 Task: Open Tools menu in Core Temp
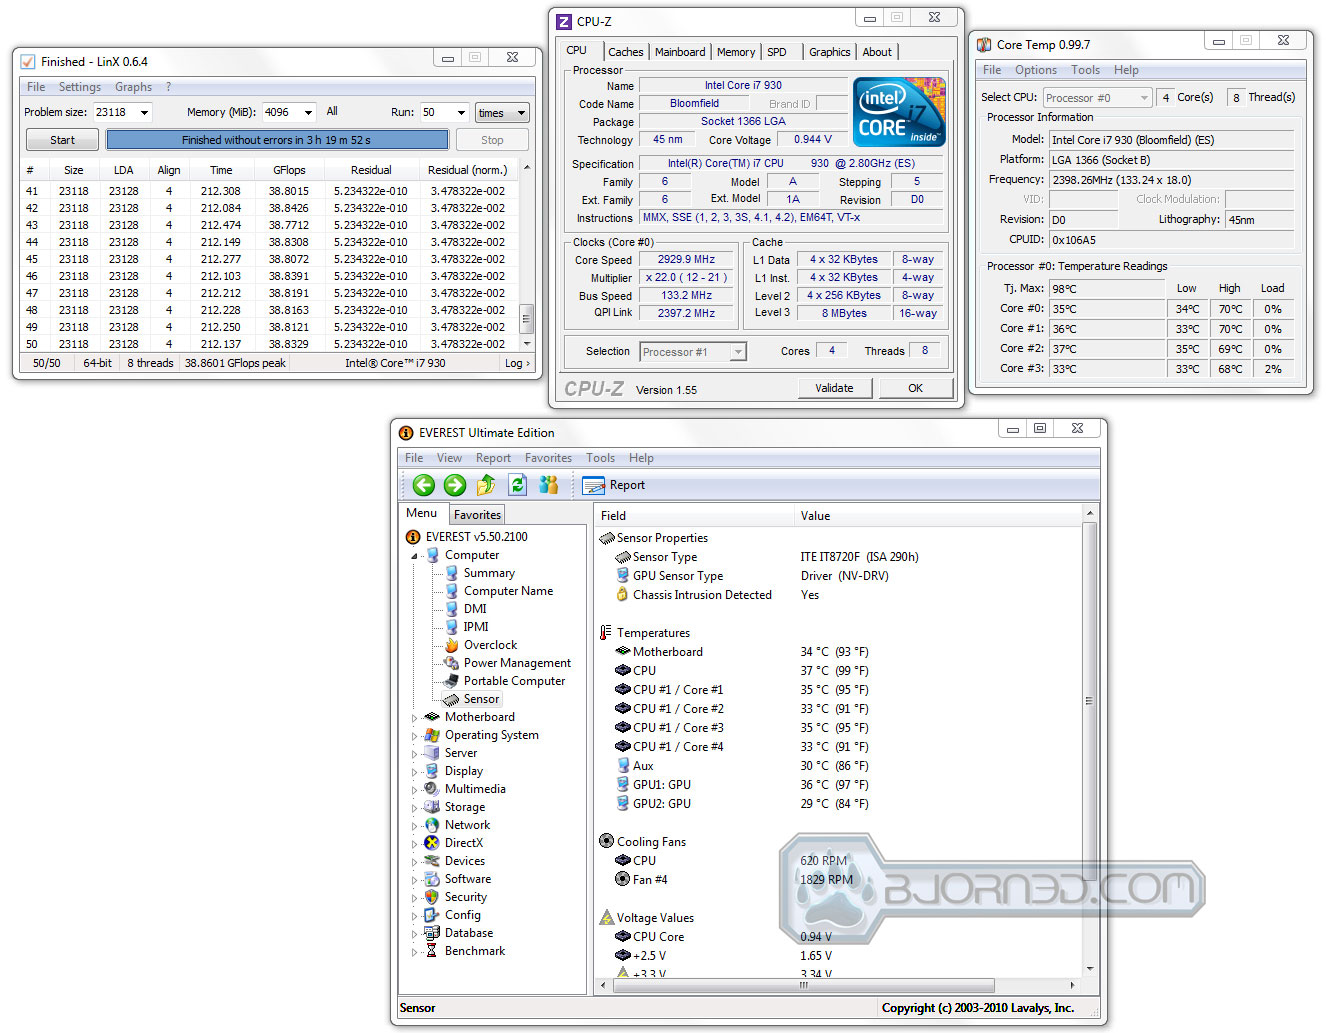pos(1086,70)
